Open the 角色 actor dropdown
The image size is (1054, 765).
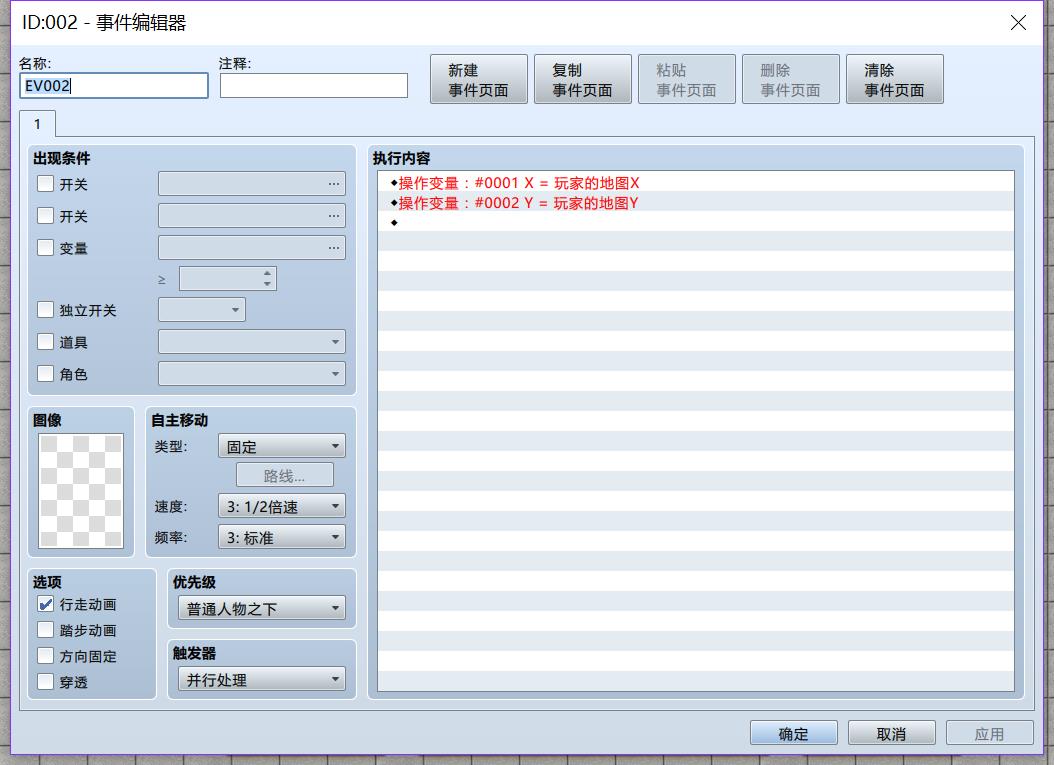(x=252, y=374)
